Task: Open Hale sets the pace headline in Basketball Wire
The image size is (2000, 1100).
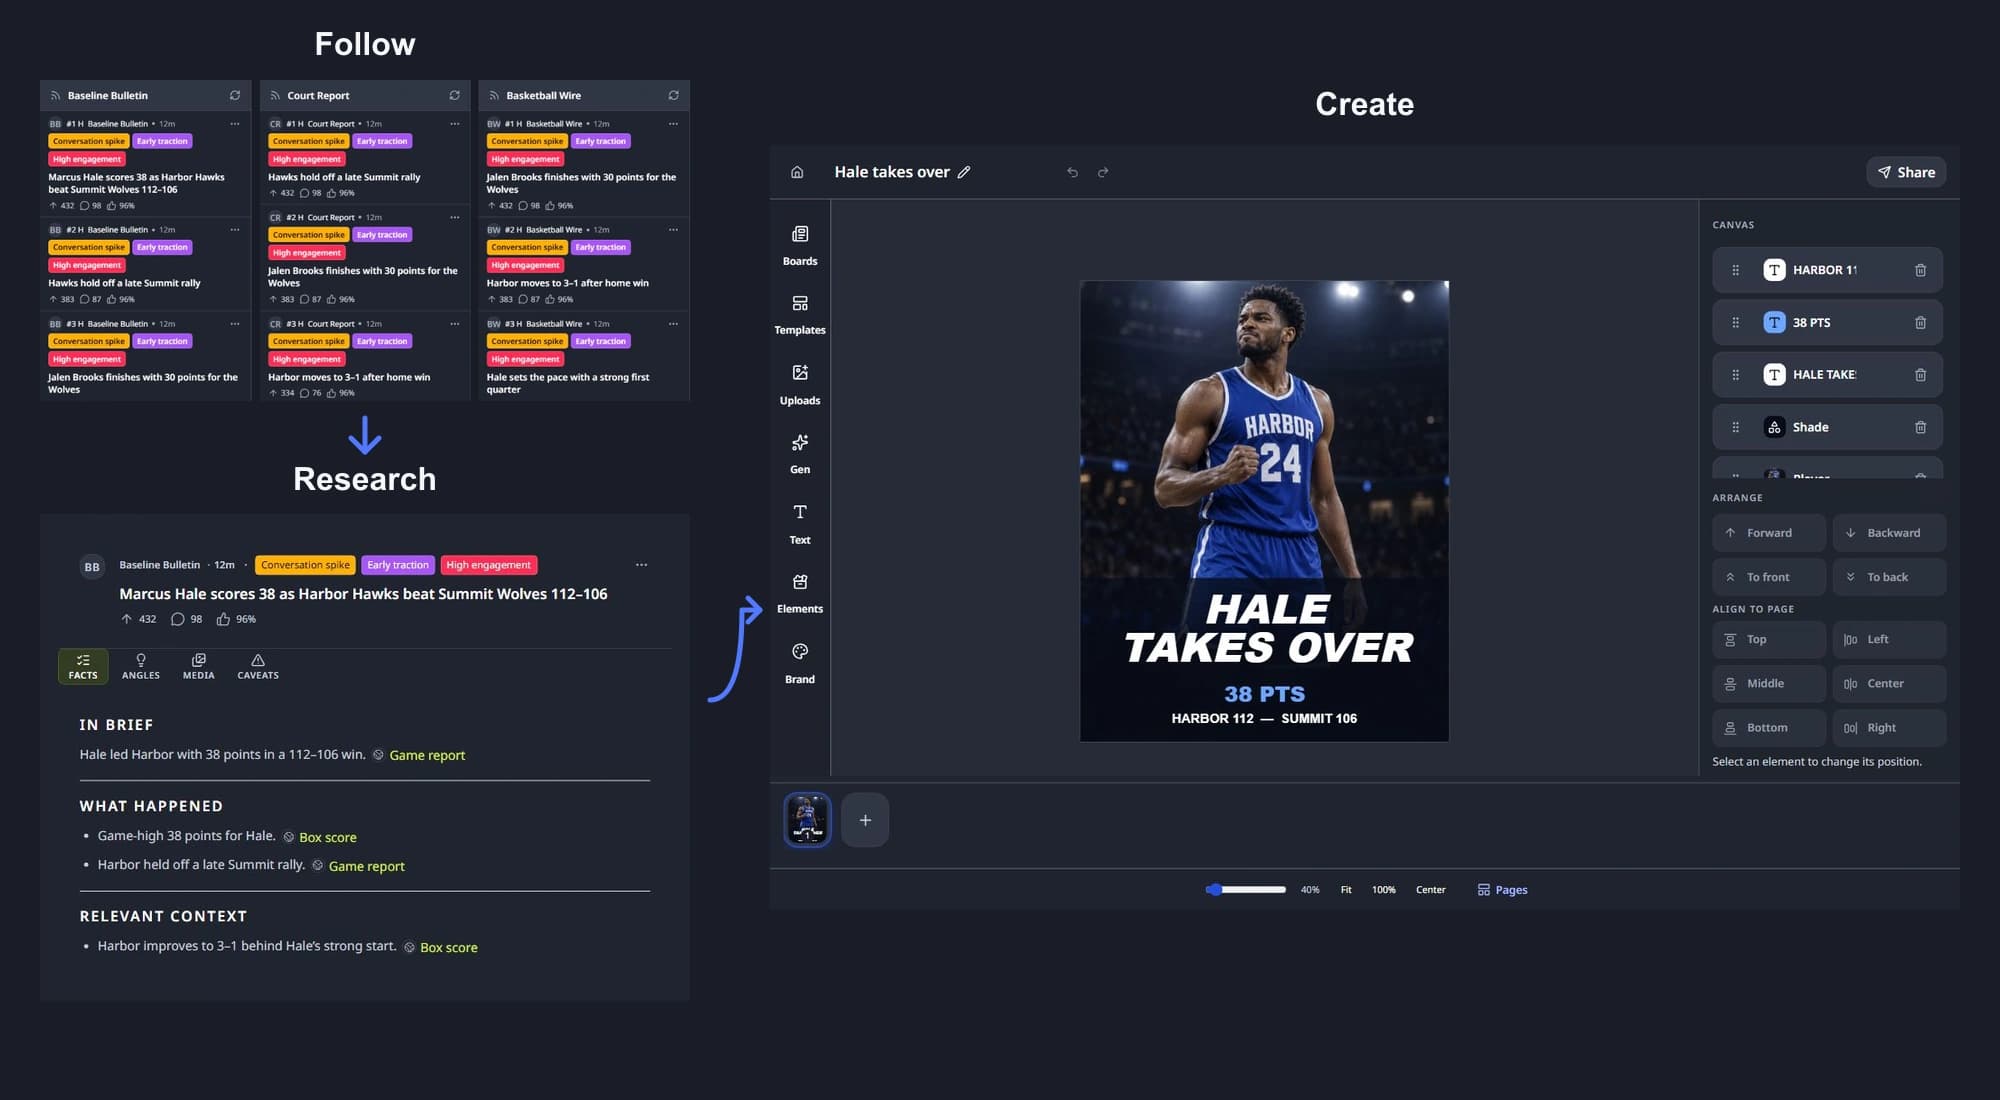Action: pos(568,383)
